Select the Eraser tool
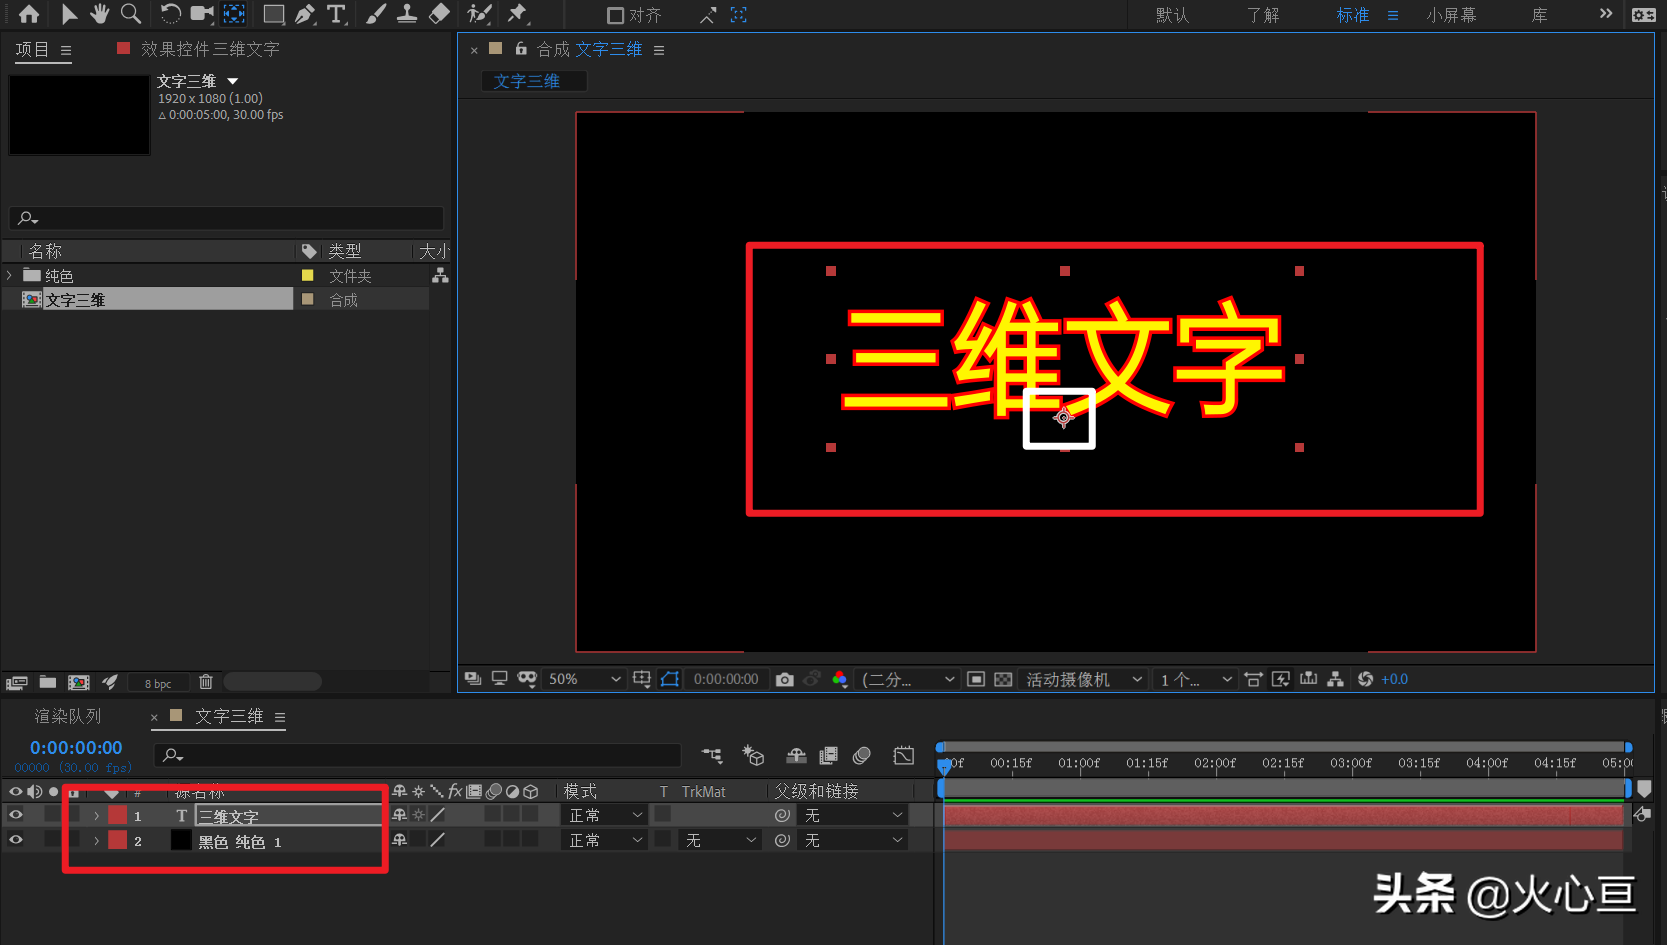This screenshot has width=1667, height=945. pyautogui.click(x=439, y=14)
